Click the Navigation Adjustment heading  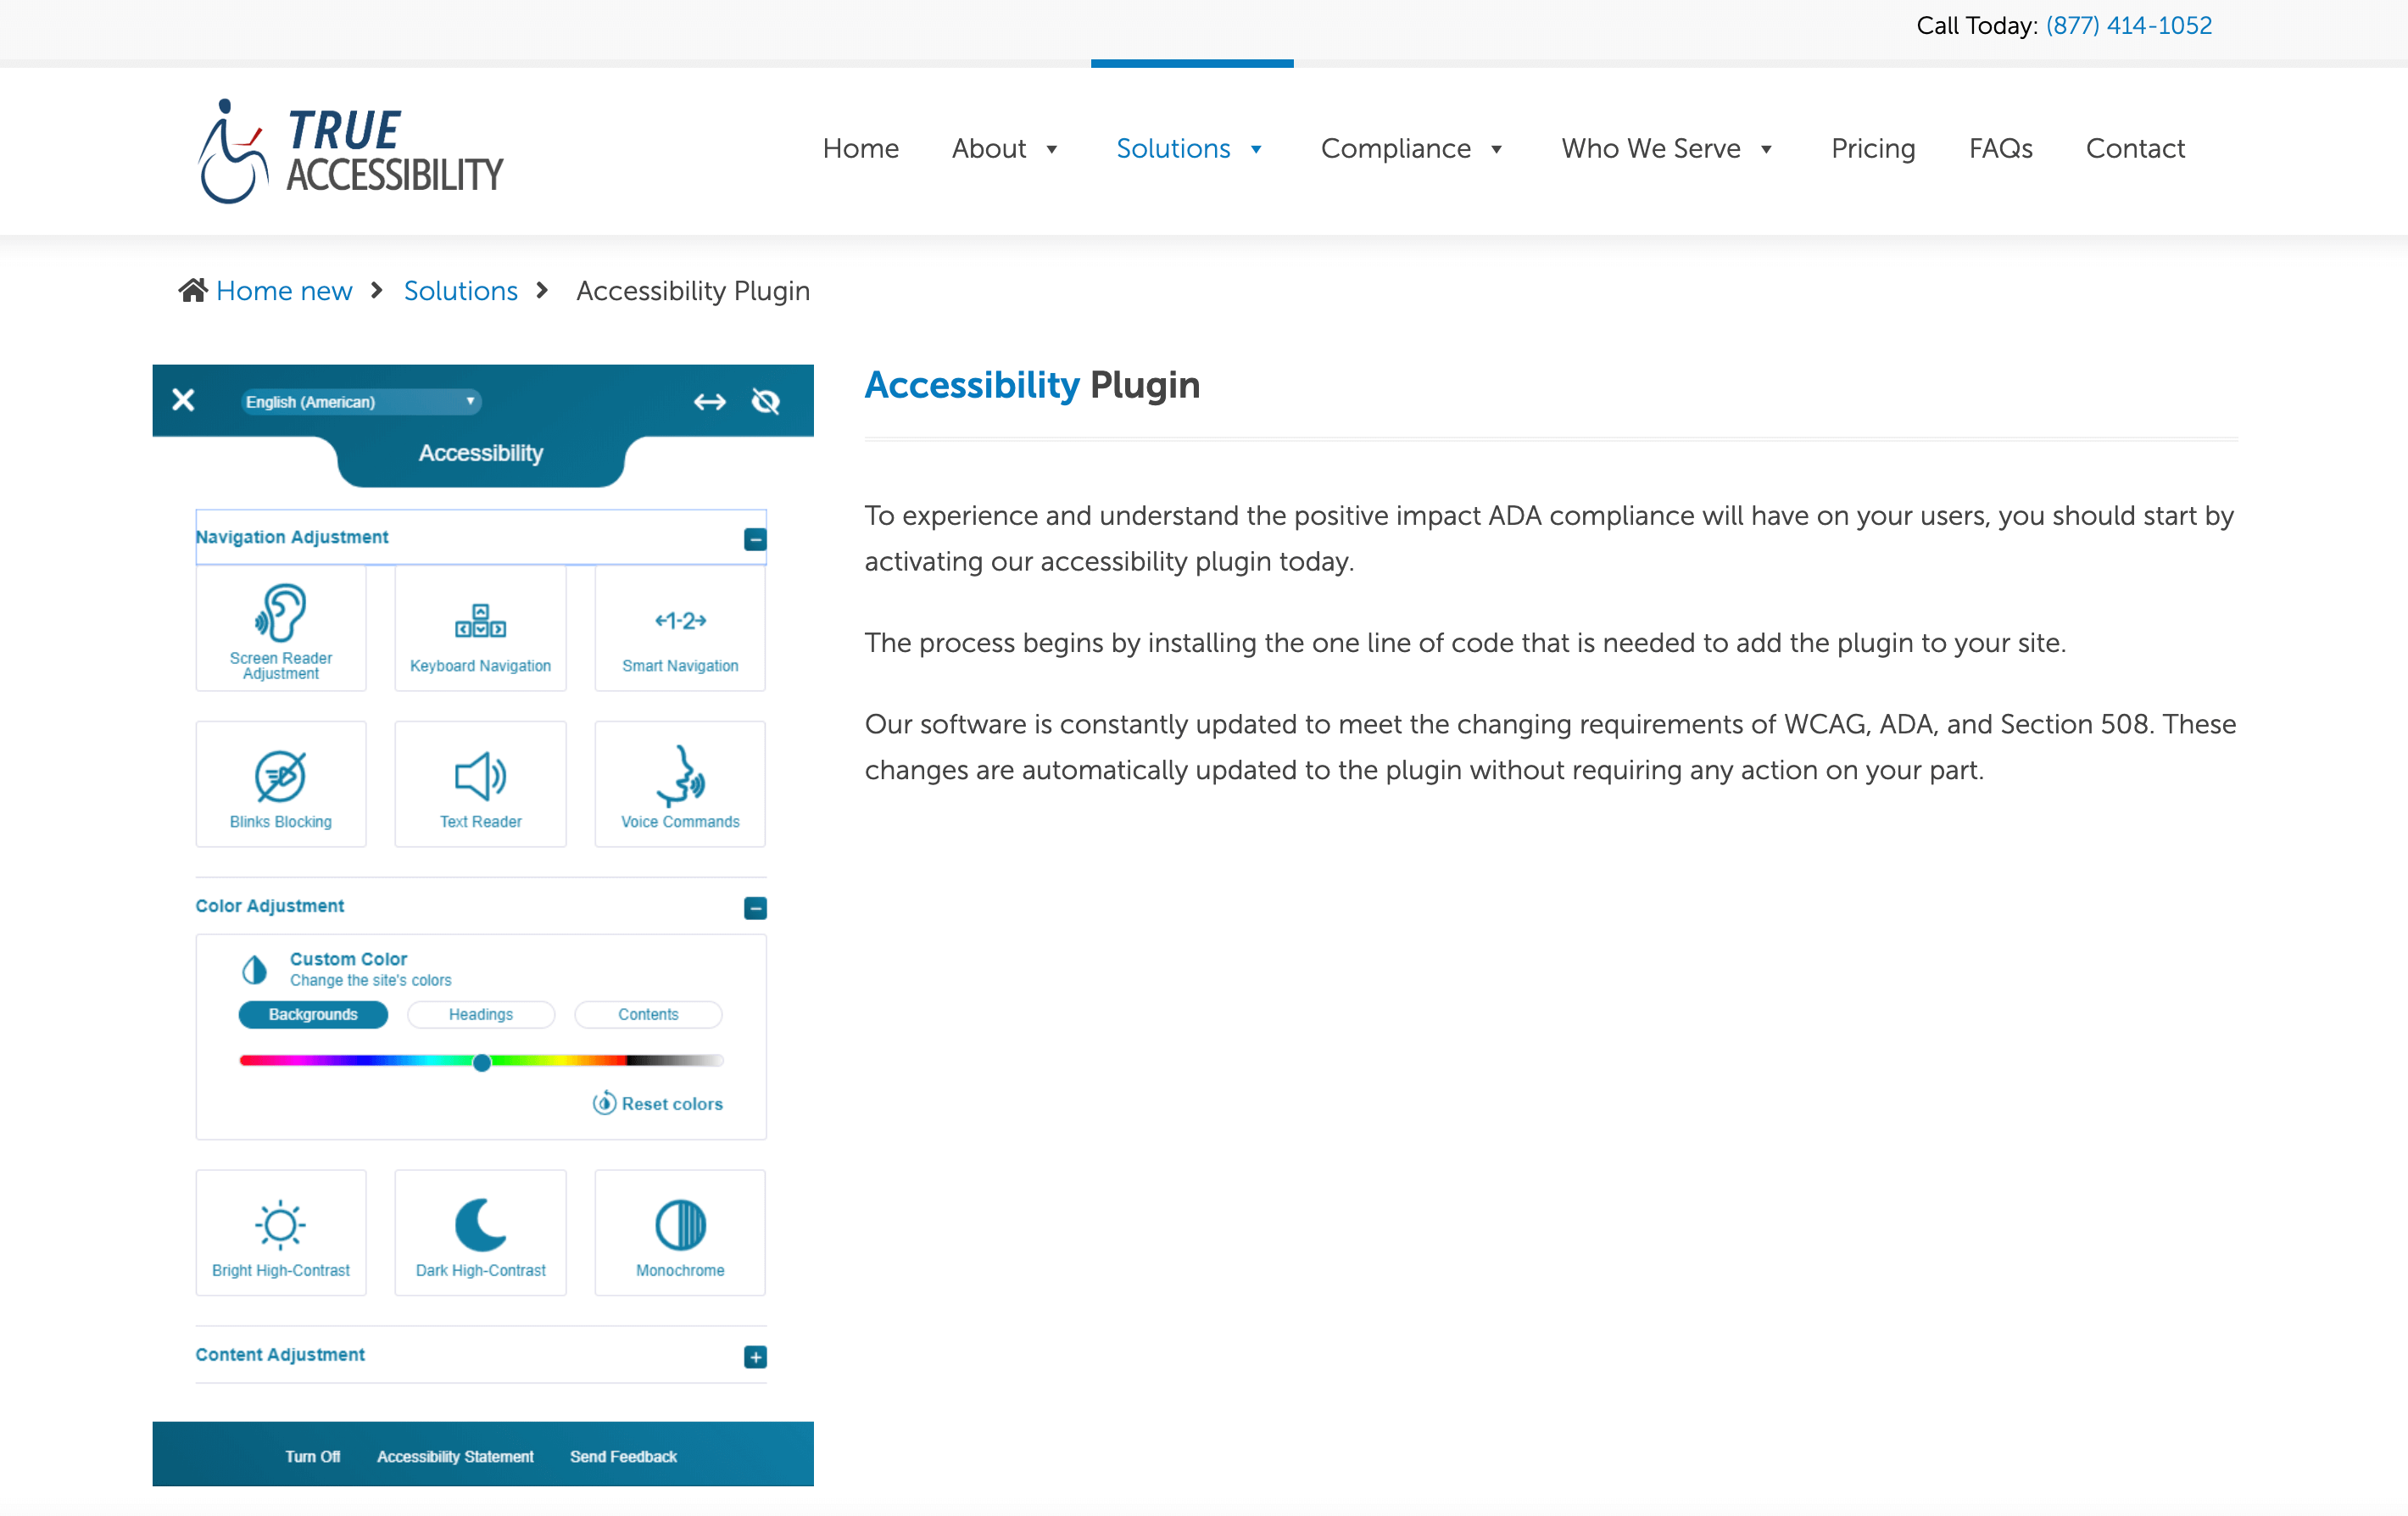[292, 537]
